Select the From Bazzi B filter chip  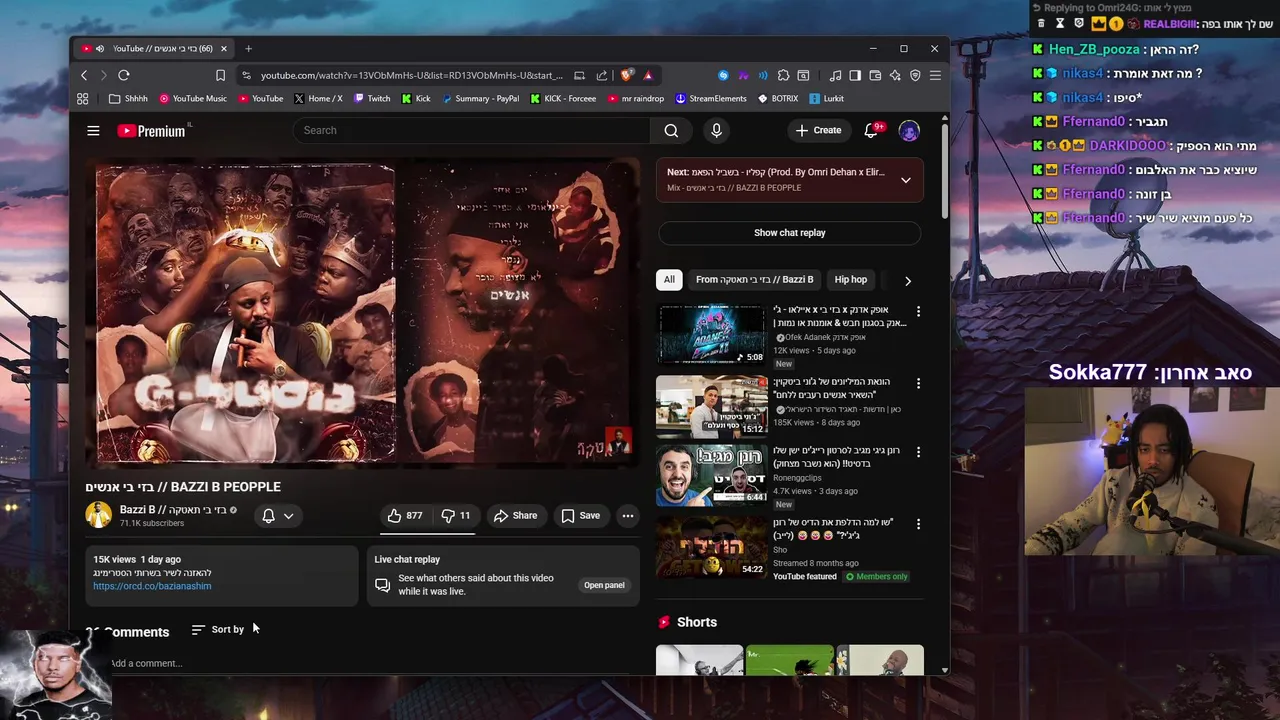coord(754,280)
